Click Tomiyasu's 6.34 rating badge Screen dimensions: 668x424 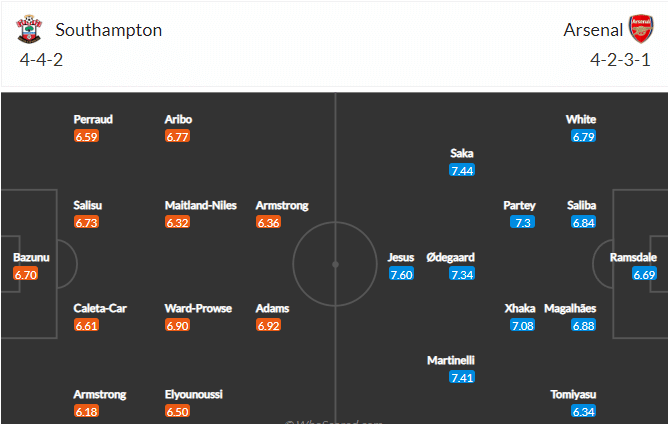click(x=584, y=412)
